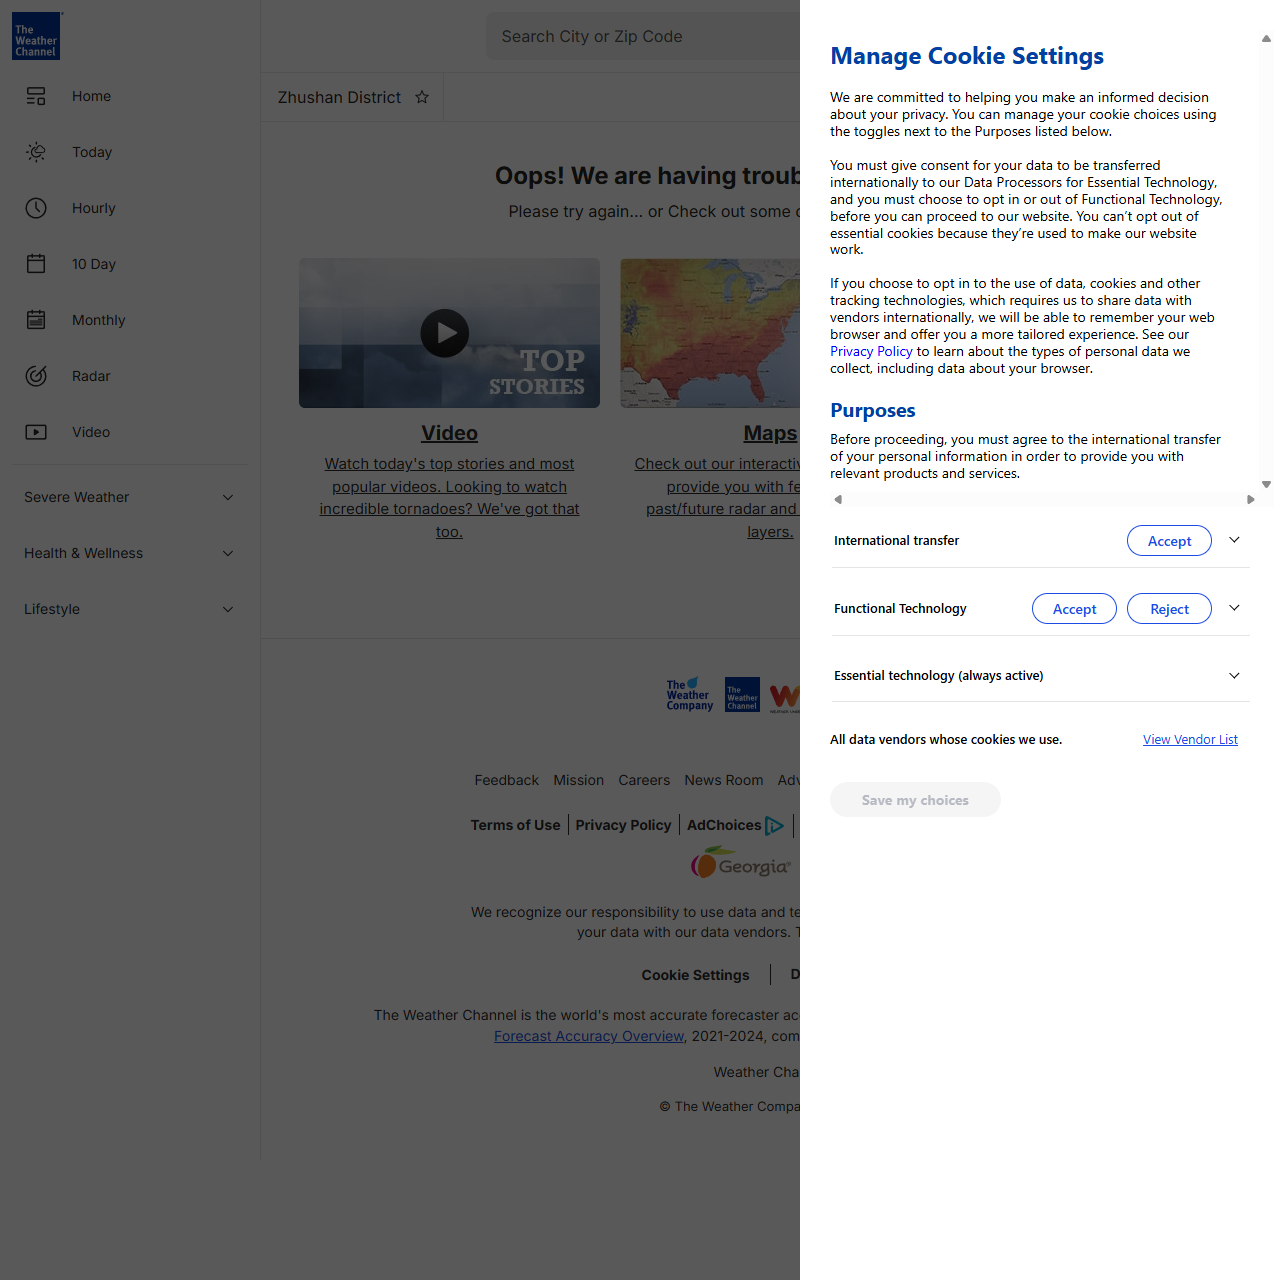Image resolution: width=1280 pixels, height=1280 pixels.
Task: Click the Save my choices button
Action: [914, 800]
